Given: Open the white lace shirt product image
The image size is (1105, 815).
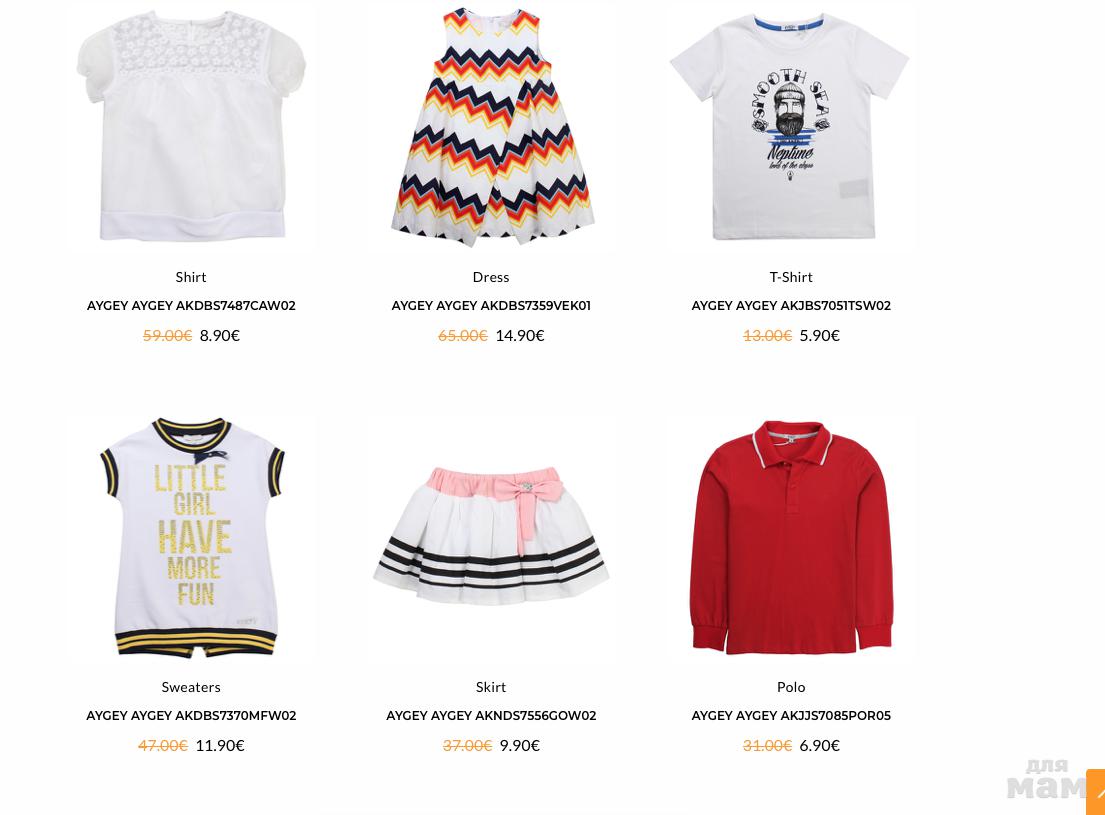Looking at the screenshot, I should coord(191,126).
